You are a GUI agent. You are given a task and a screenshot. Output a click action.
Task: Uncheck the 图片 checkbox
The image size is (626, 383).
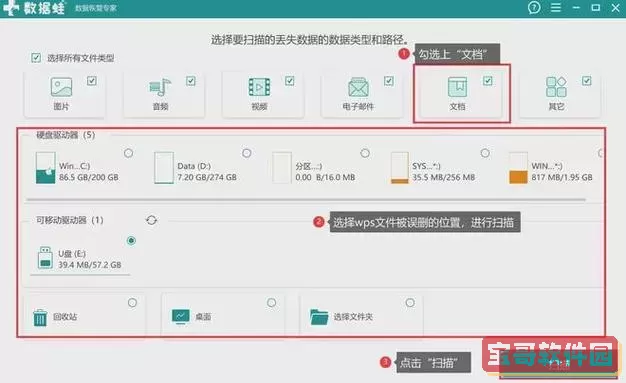(x=92, y=81)
